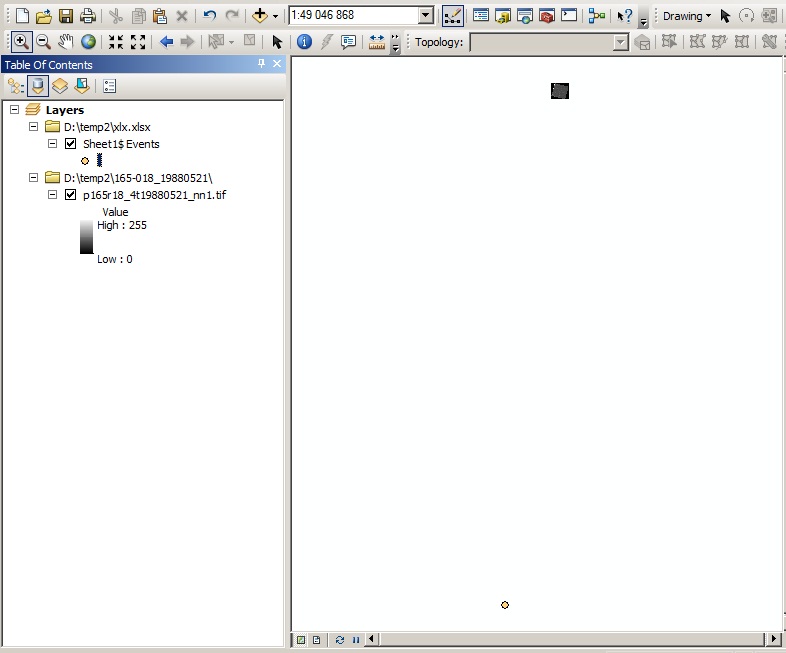786x653 pixels.
Task: Open the Add Data dropdown arrow
Action: click(275, 16)
